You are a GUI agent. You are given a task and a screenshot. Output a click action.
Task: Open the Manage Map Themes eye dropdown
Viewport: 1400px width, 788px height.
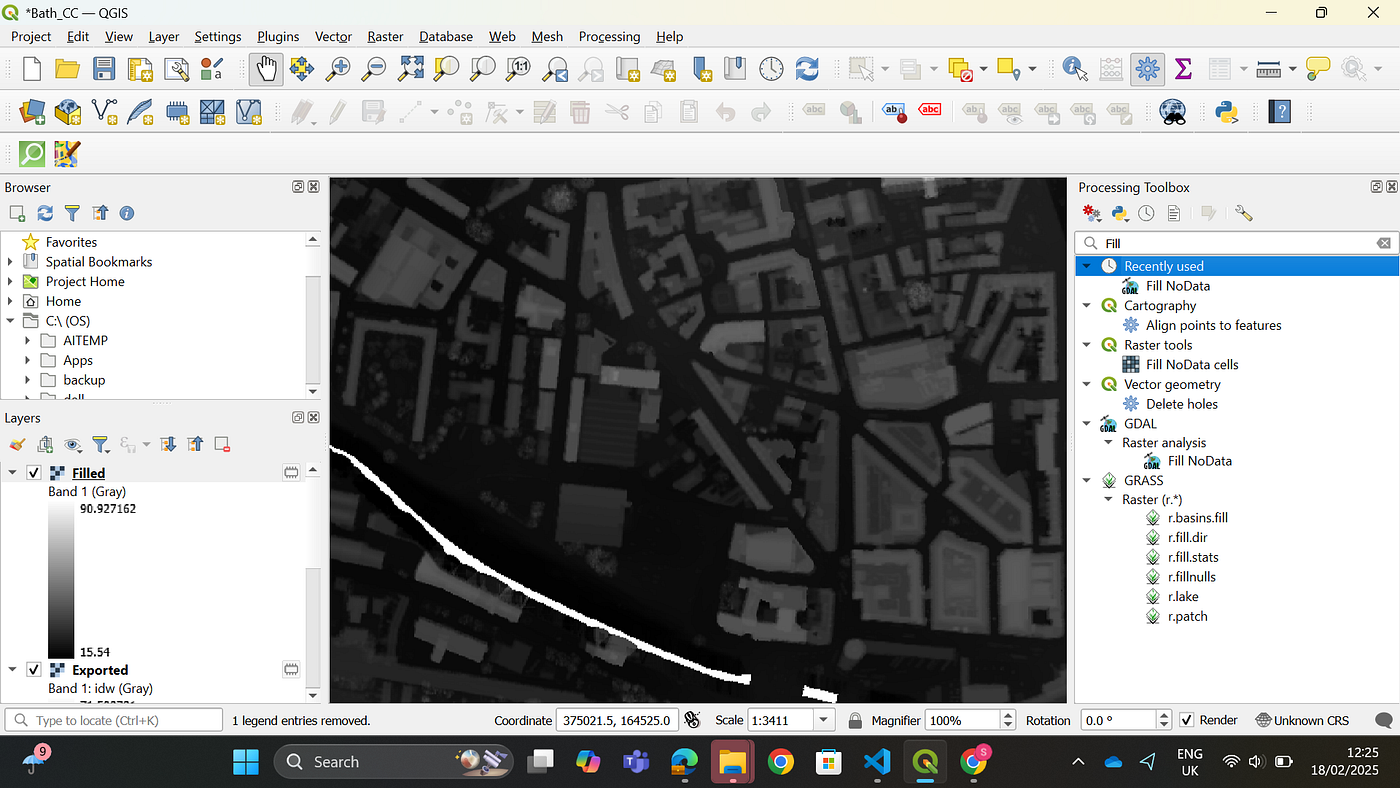point(75,444)
